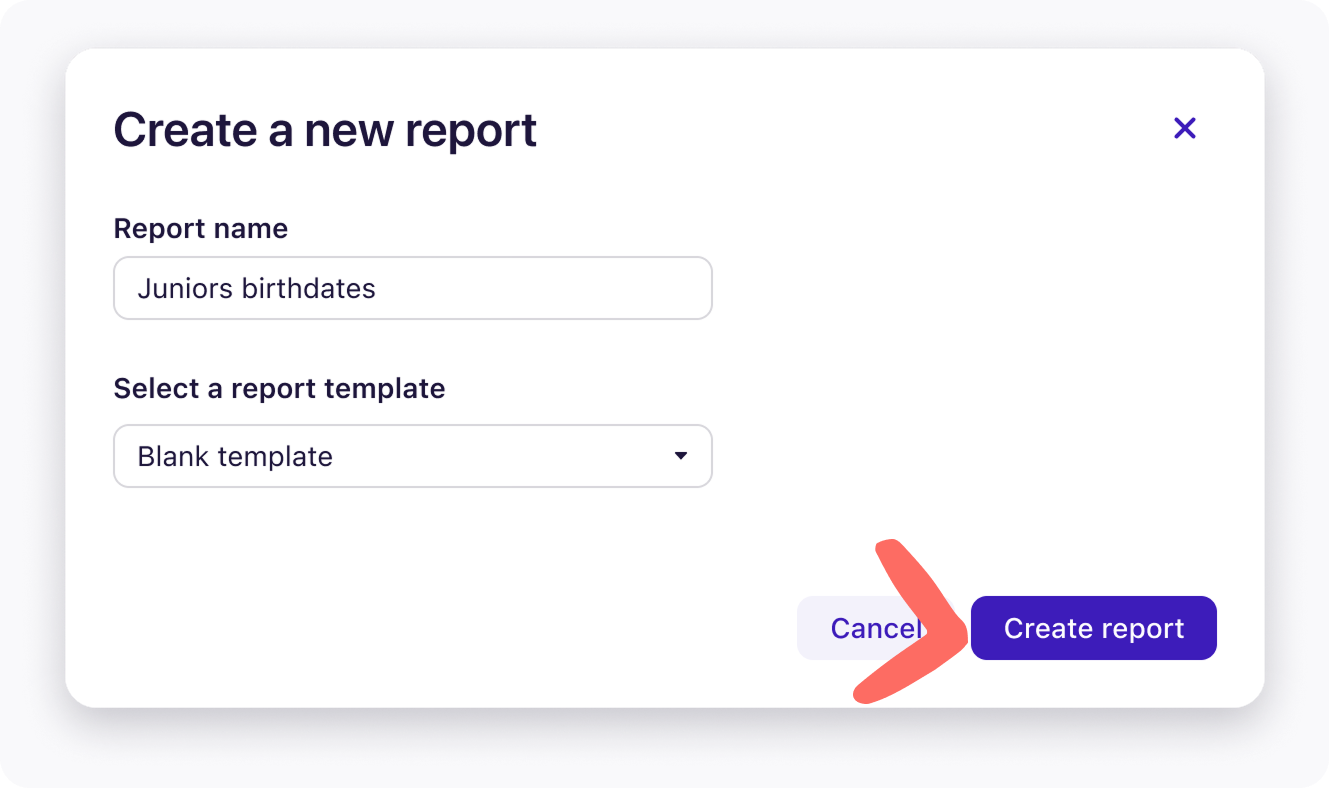Click the Select a report template label
The width and height of the screenshot is (1329, 788).
coord(279,388)
